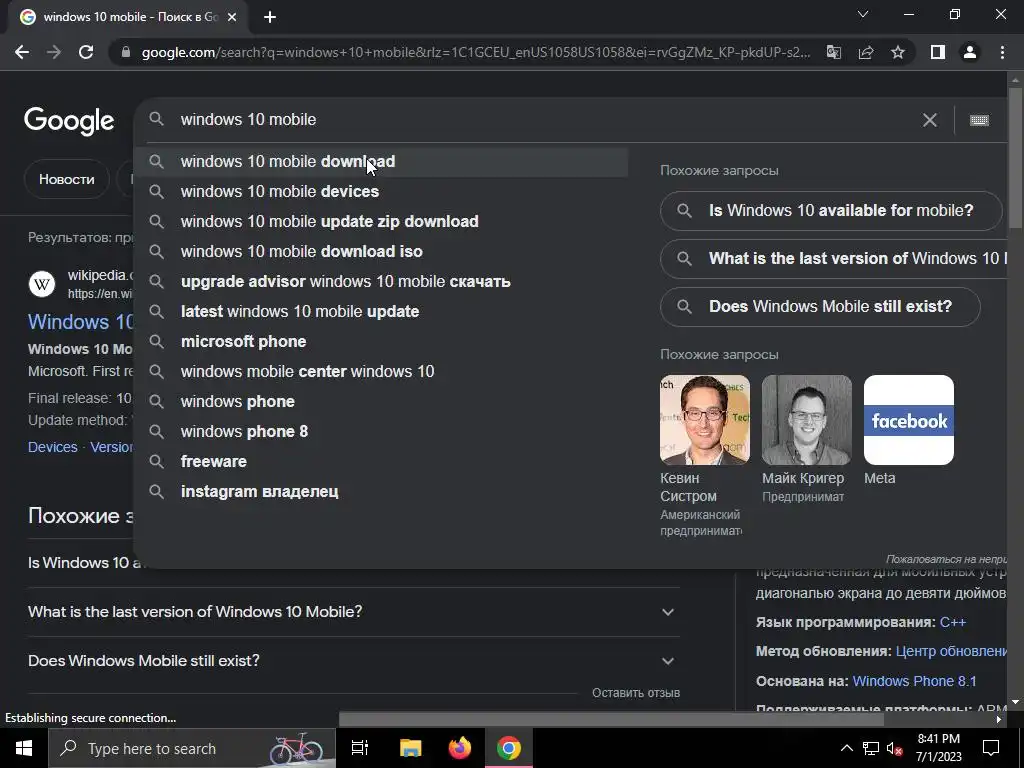The width and height of the screenshot is (1024, 768).
Task: Open a new tab with the plus button
Action: point(270,18)
